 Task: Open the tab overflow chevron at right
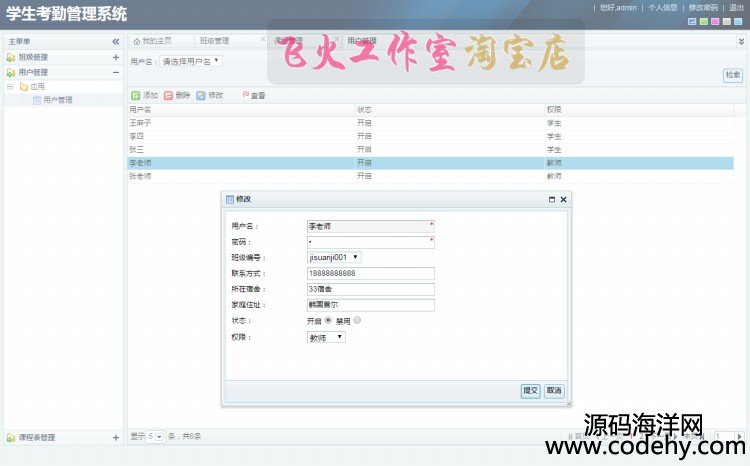click(741, 42)
